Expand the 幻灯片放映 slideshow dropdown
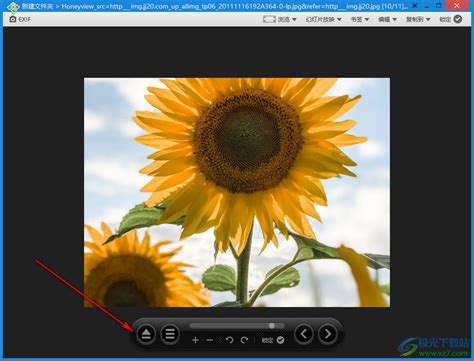Image resolution: width=474 pixels, height=361 pixels. [323, 19]
